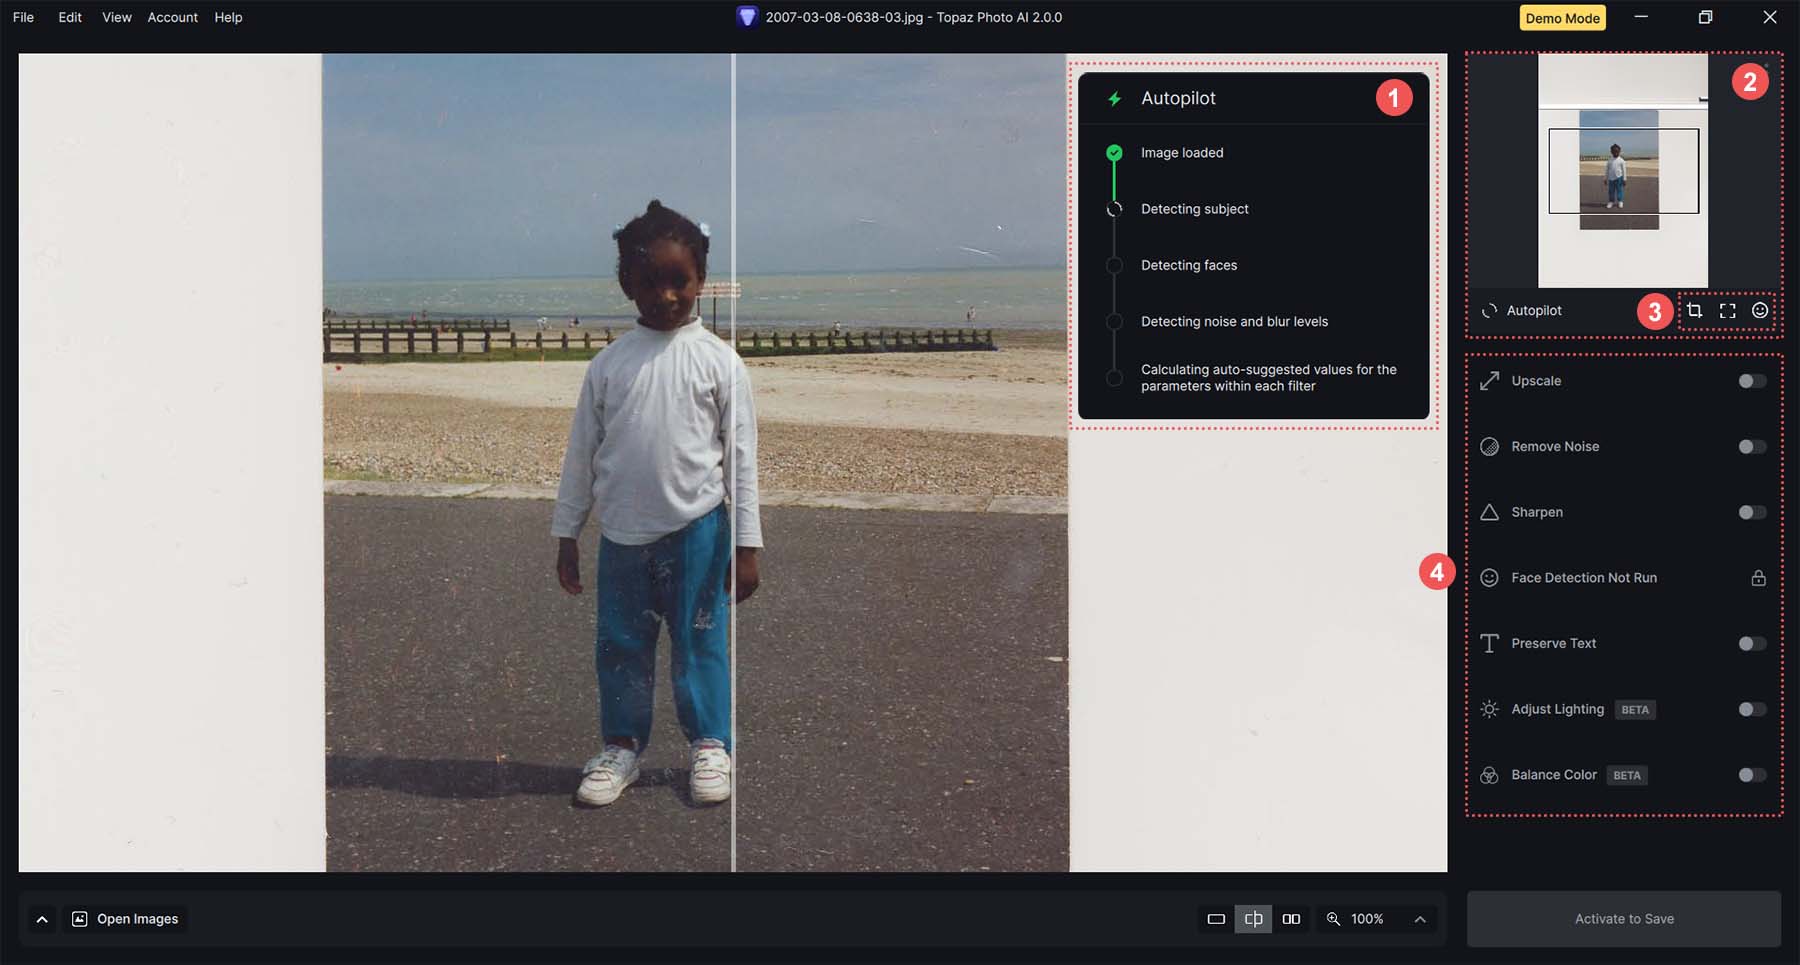The image size is (1800, 965).
Task: Select the split slider view icon
Action: pos(1253,919)
